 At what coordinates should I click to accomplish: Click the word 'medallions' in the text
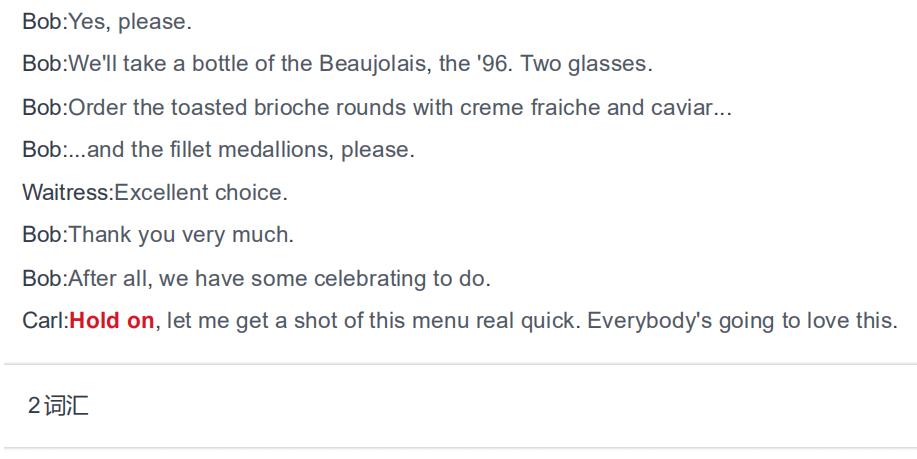coord(275,150)
